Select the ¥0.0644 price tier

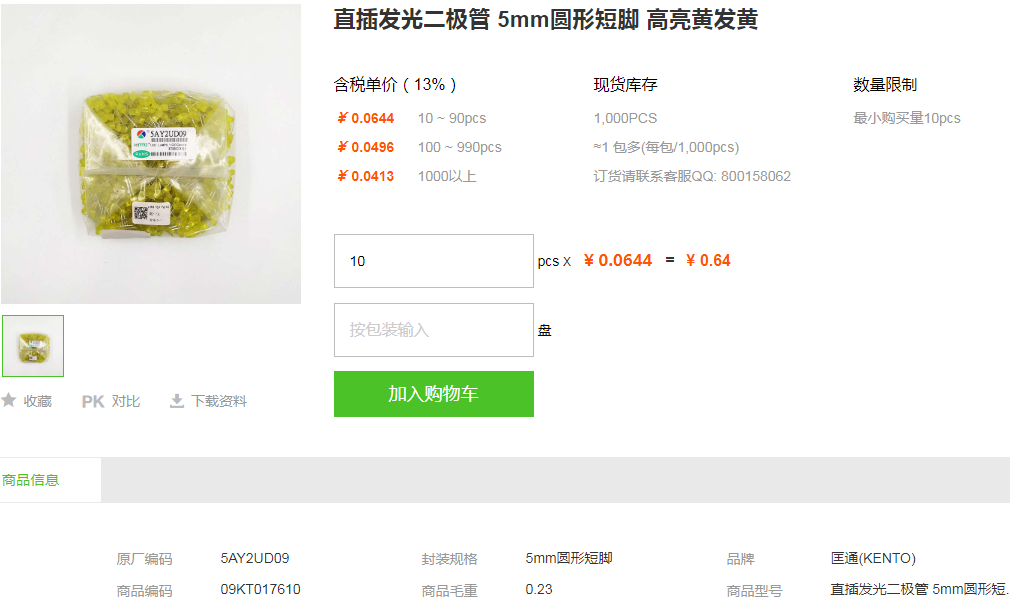click(x=366, y=118)
